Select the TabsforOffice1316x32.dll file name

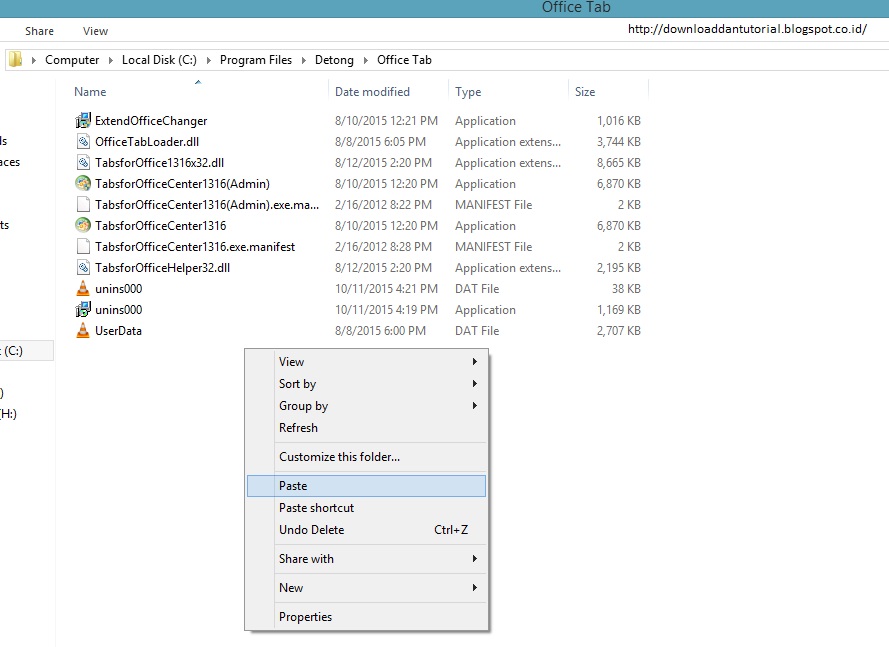point(159,163)
